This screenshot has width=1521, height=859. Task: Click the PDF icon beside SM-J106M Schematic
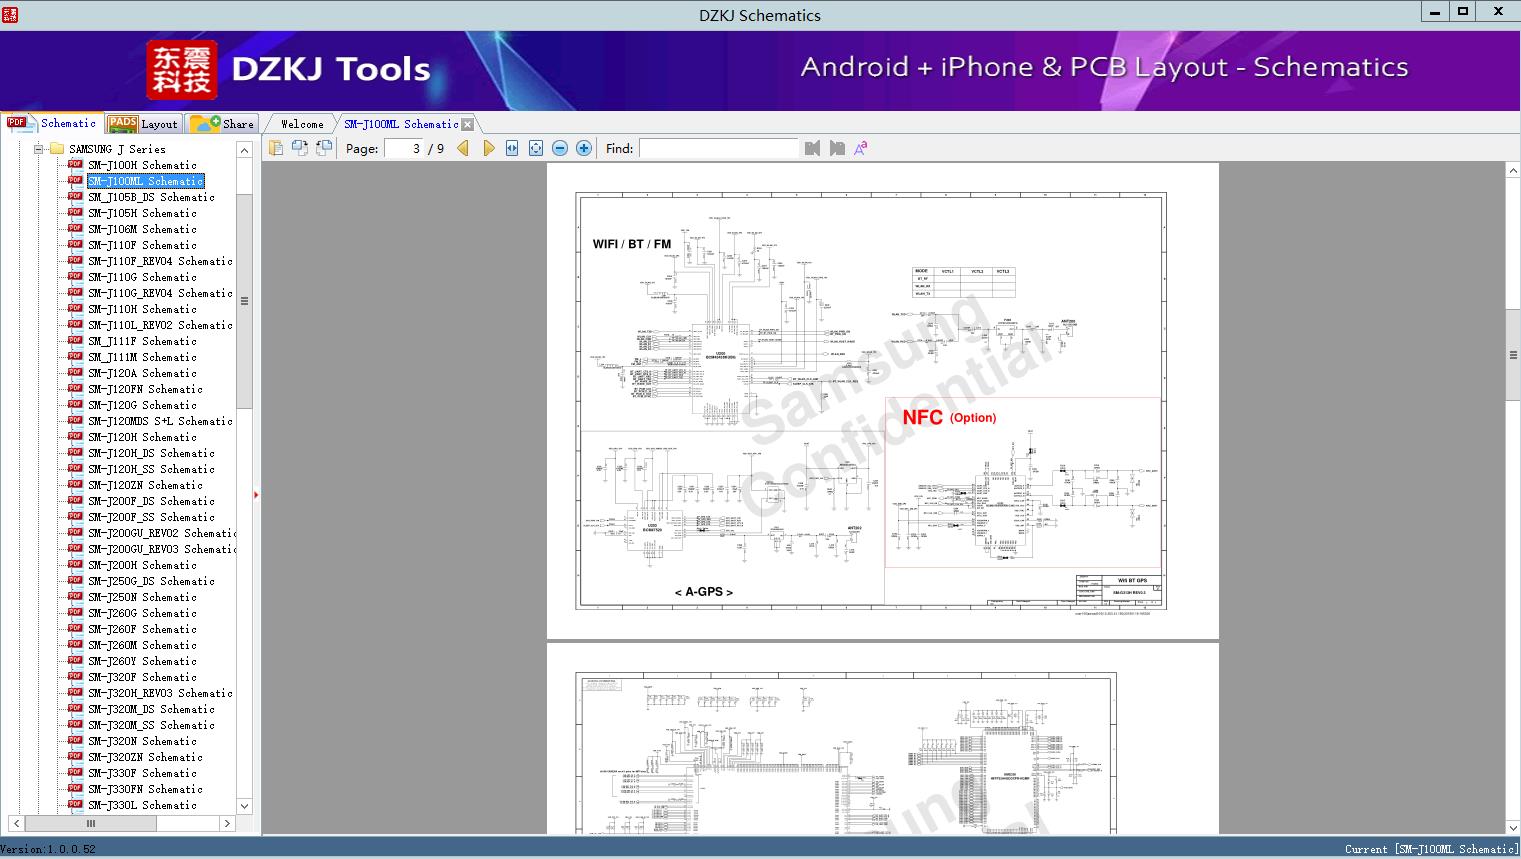[75, 229]
